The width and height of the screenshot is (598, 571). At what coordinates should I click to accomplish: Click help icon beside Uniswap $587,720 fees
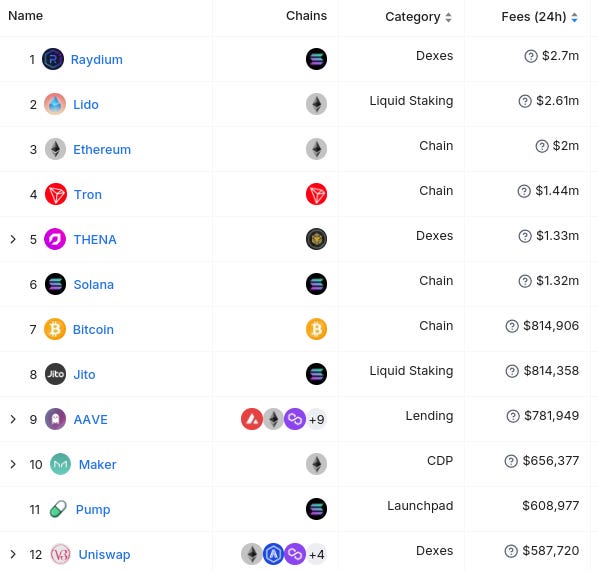(x=511, y=551)
